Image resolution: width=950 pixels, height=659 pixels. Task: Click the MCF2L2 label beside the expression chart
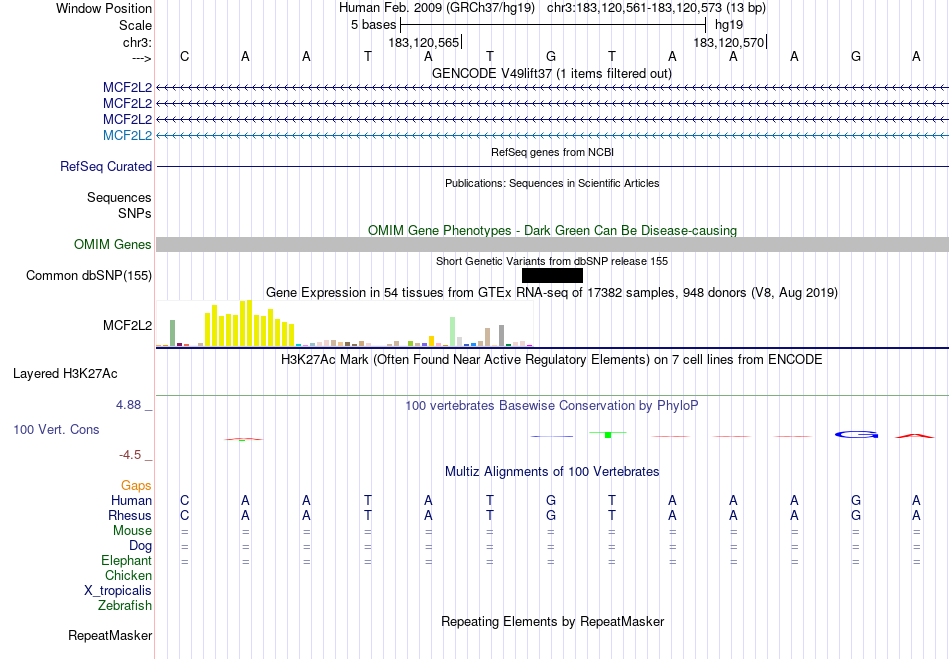tap(127, 325)
